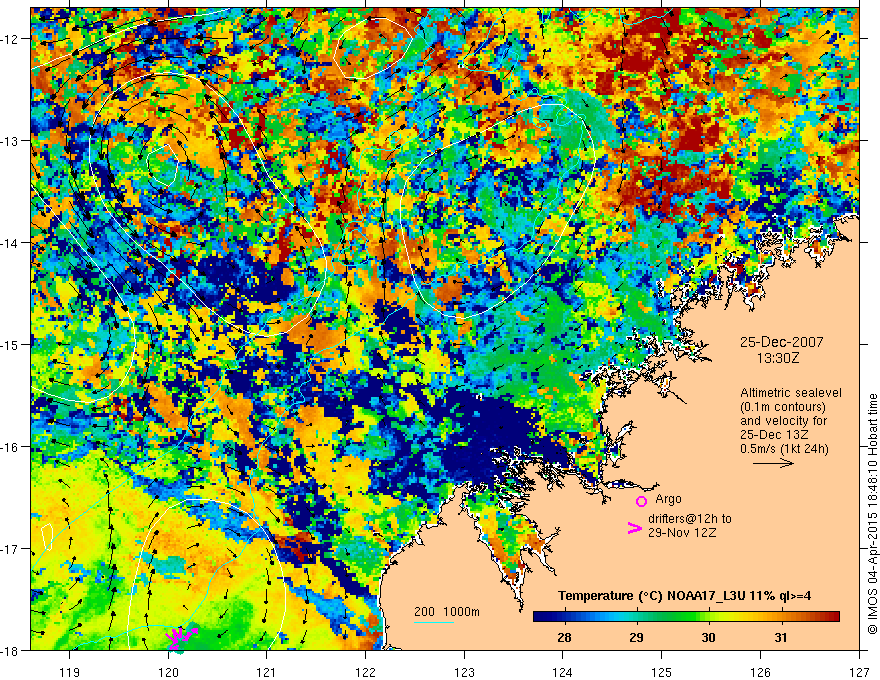This screenshot has height=680, width=880.
Task: Click the '-14' latitude axis label
Action: coord(10,243)
